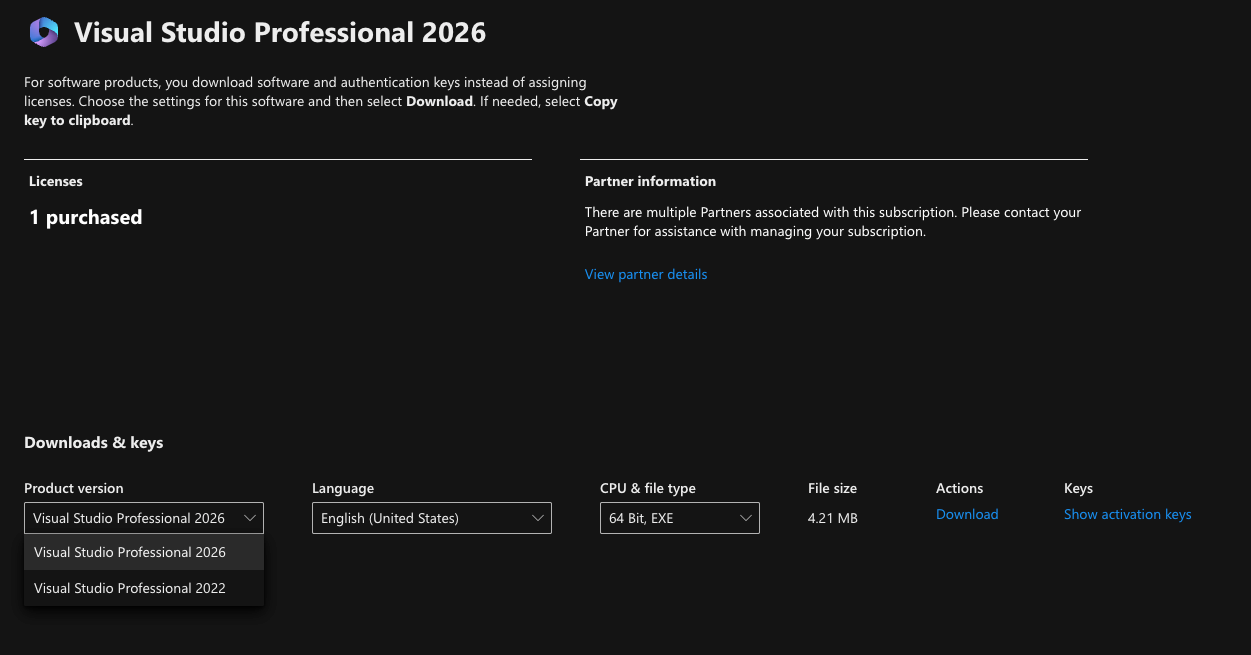The image size is (1251, 655).
Task: Click the Language dropdown chevron
Action: (539, 518)
